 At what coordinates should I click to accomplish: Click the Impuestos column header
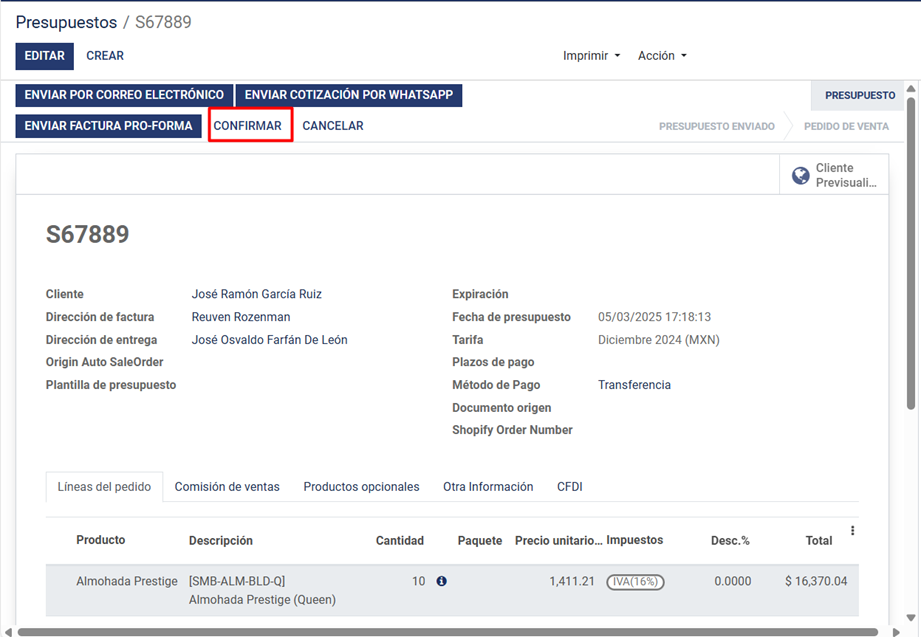(634, 540)
